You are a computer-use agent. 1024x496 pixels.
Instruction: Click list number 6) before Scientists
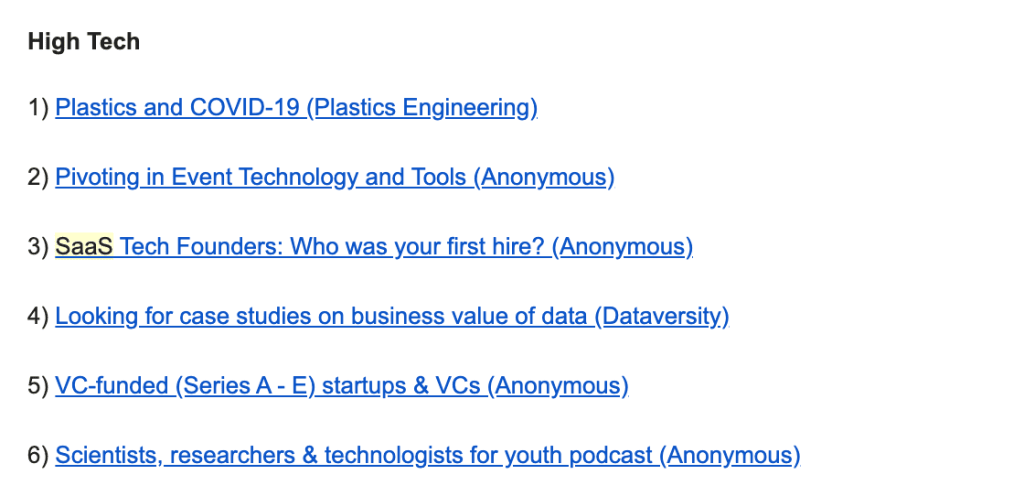(x=39, y=455)
